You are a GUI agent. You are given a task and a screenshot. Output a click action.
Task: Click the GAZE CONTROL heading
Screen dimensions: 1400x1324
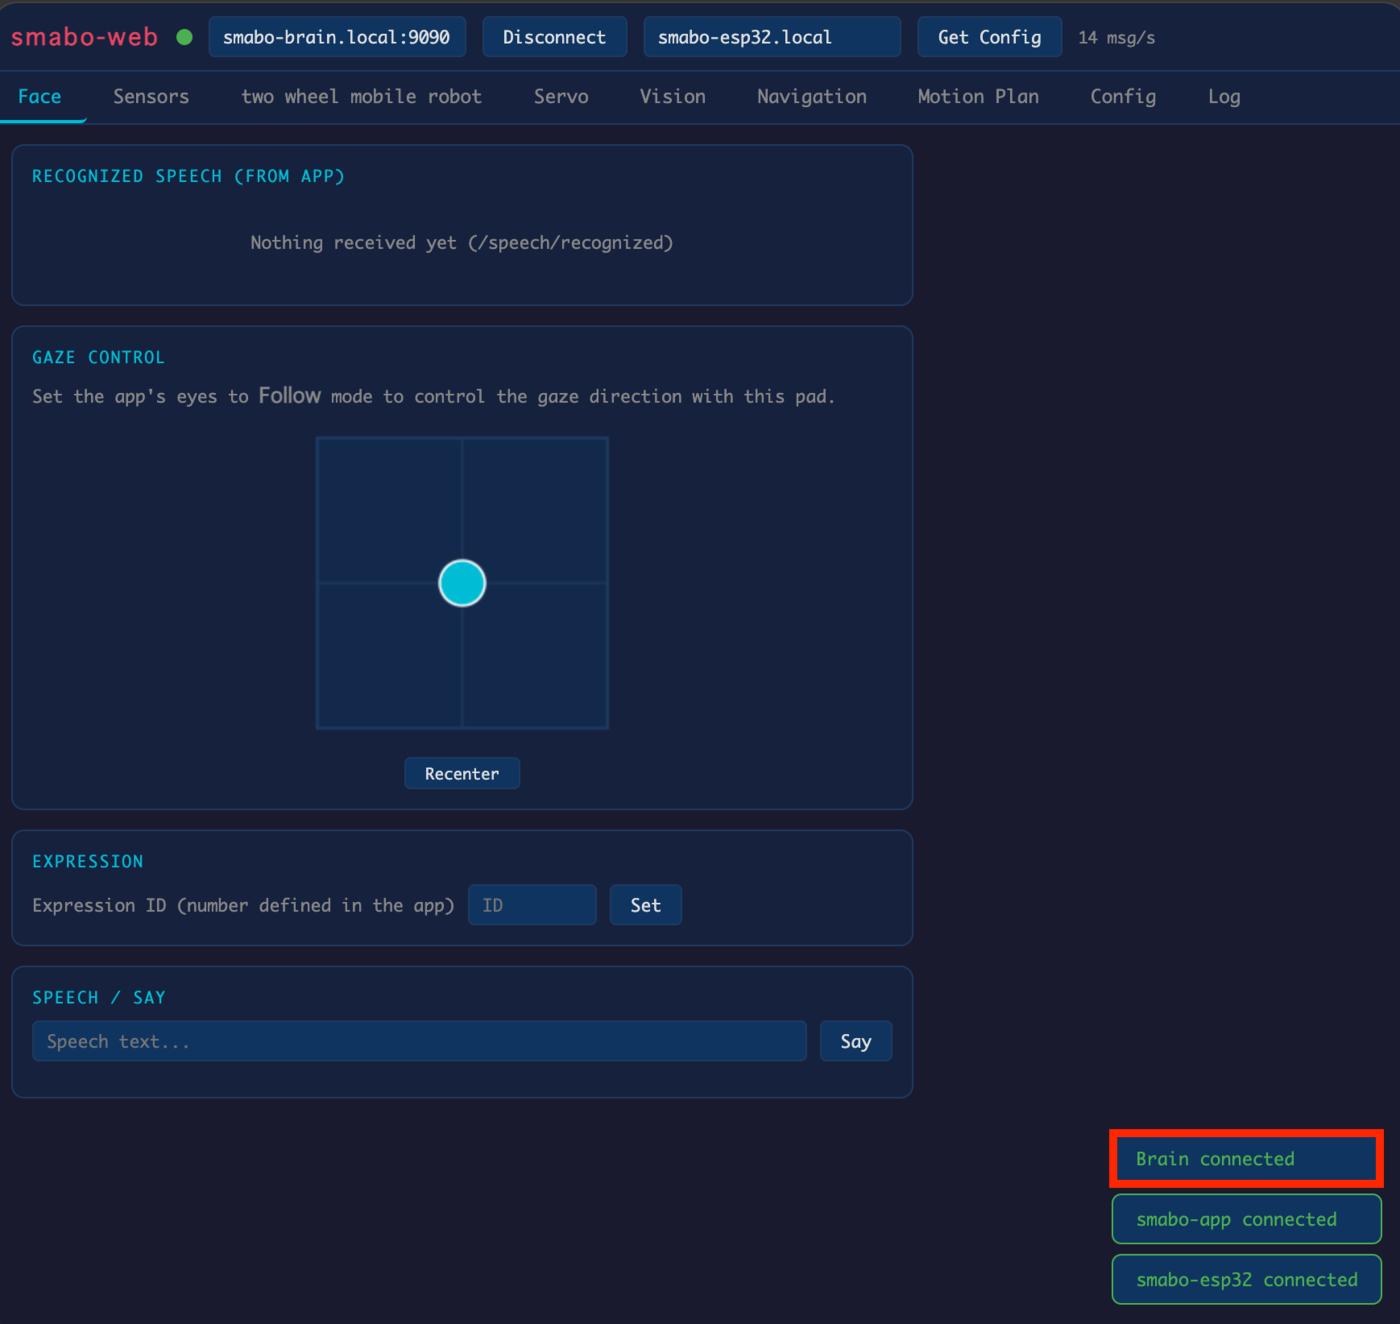click(x=98, y=357)
